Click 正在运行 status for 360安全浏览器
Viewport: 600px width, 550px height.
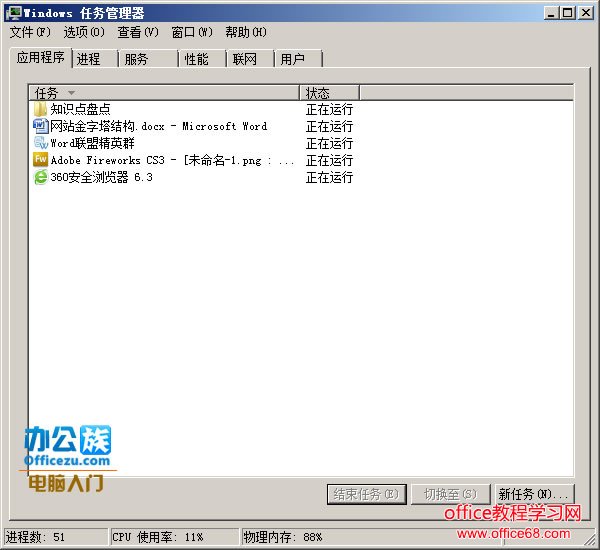point(329,177)
